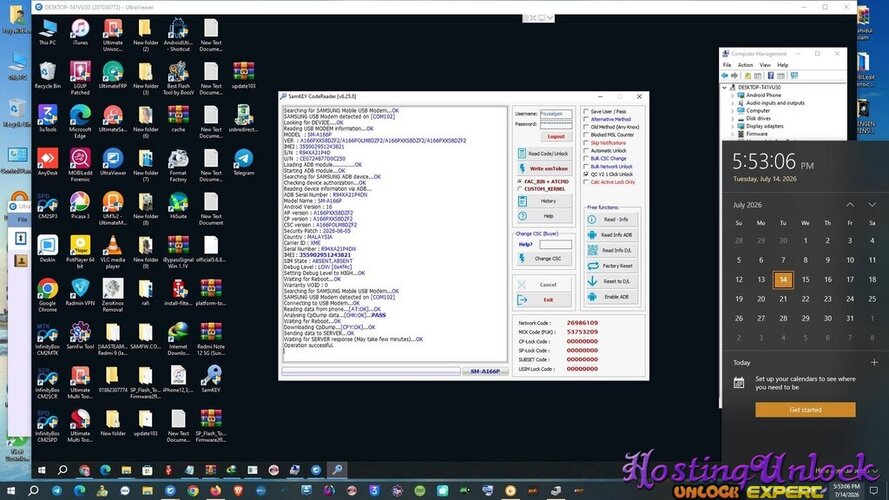Open Radmin VPN desktop icon
The width and height of the screenshot is (889, 500).
(80, 293)
